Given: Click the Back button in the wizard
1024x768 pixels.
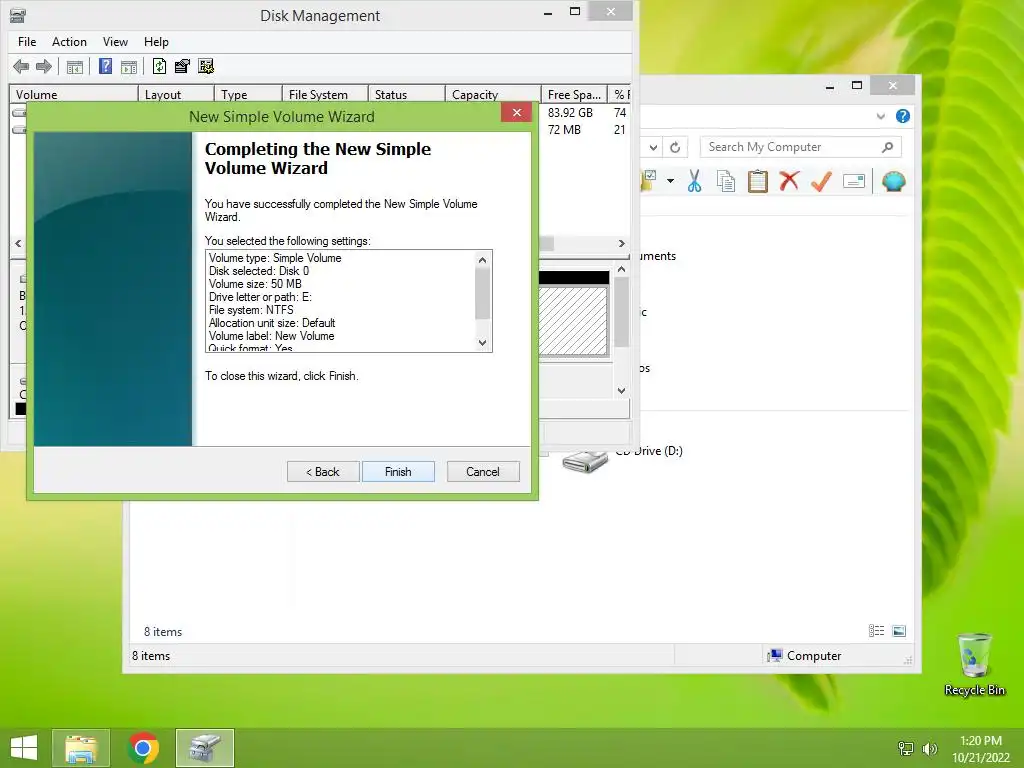Looking at the screenshot, I should [x=323, y=472].
